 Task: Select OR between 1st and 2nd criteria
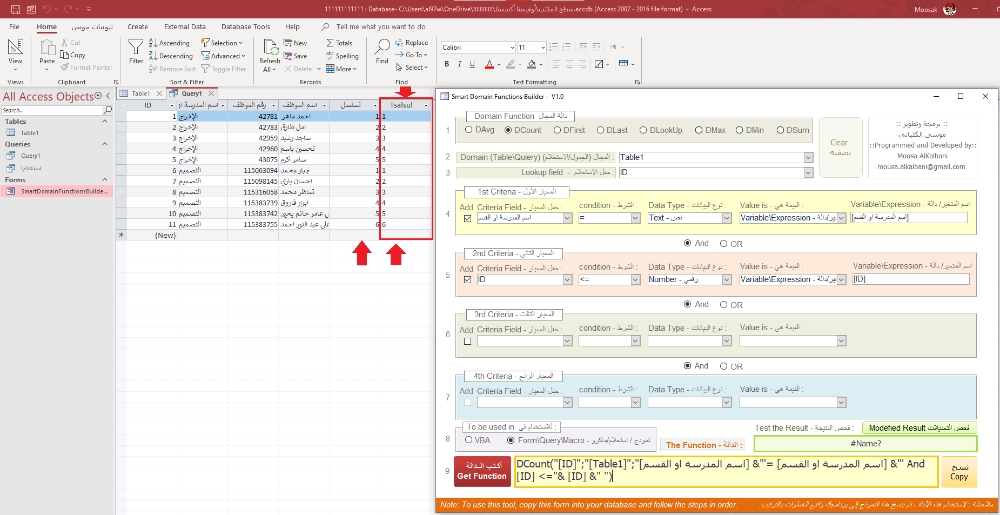pyautogui.click(x=723, y=243)
